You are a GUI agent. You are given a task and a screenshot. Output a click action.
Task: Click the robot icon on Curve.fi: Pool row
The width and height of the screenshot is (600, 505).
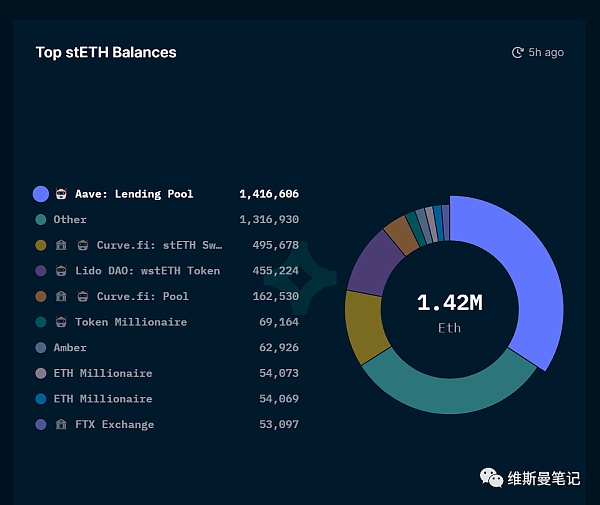click(82, 297)
